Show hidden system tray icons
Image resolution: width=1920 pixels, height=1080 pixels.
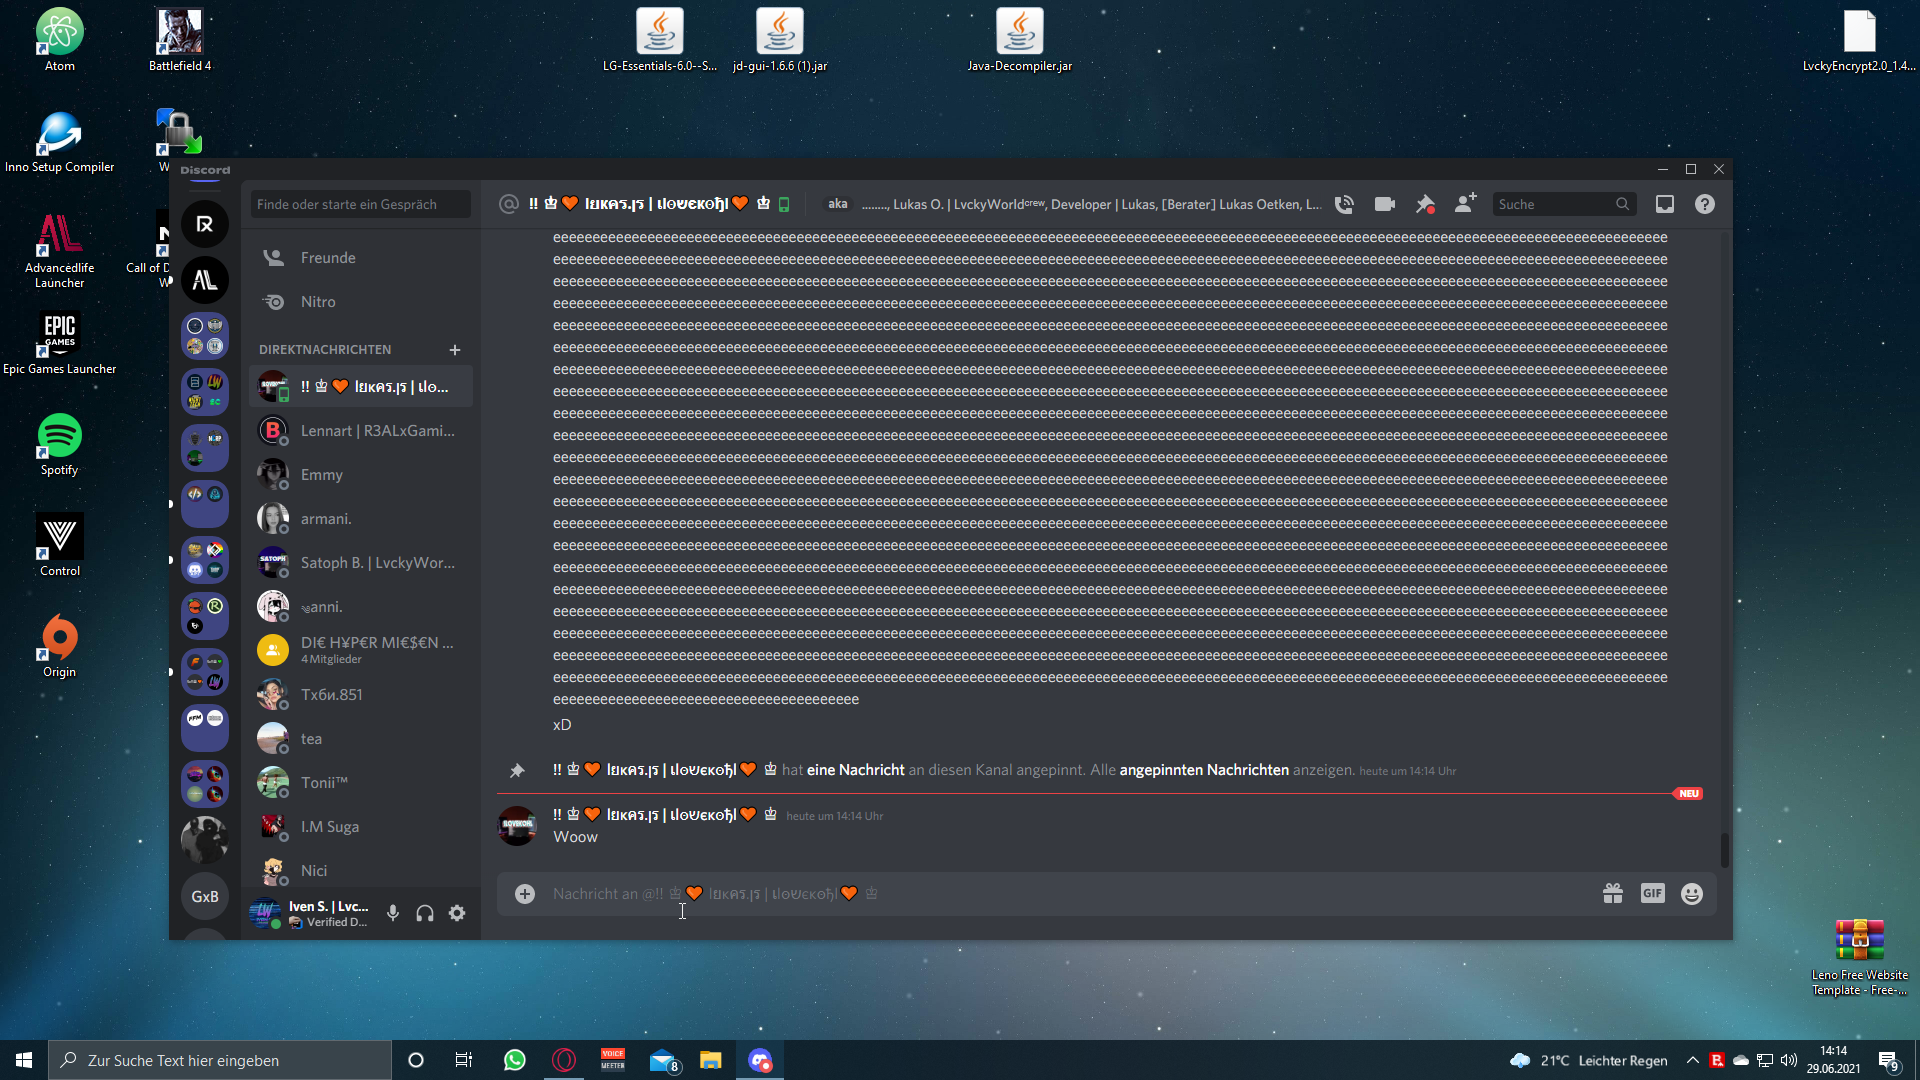pyautogui.click(x=1692, y=1060)
